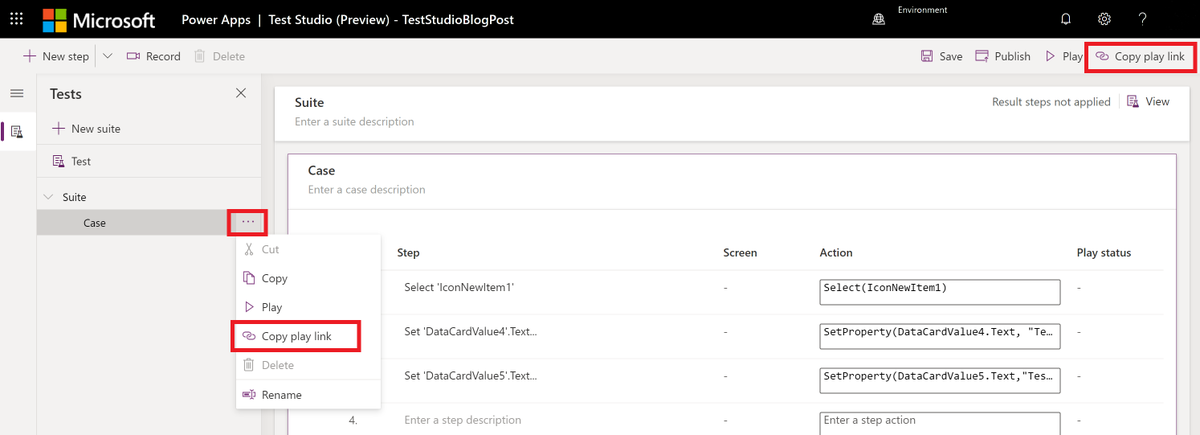Viewport: 1200px width, 435px height.
Task: Choose Play in the context menu
Action: 271,308
